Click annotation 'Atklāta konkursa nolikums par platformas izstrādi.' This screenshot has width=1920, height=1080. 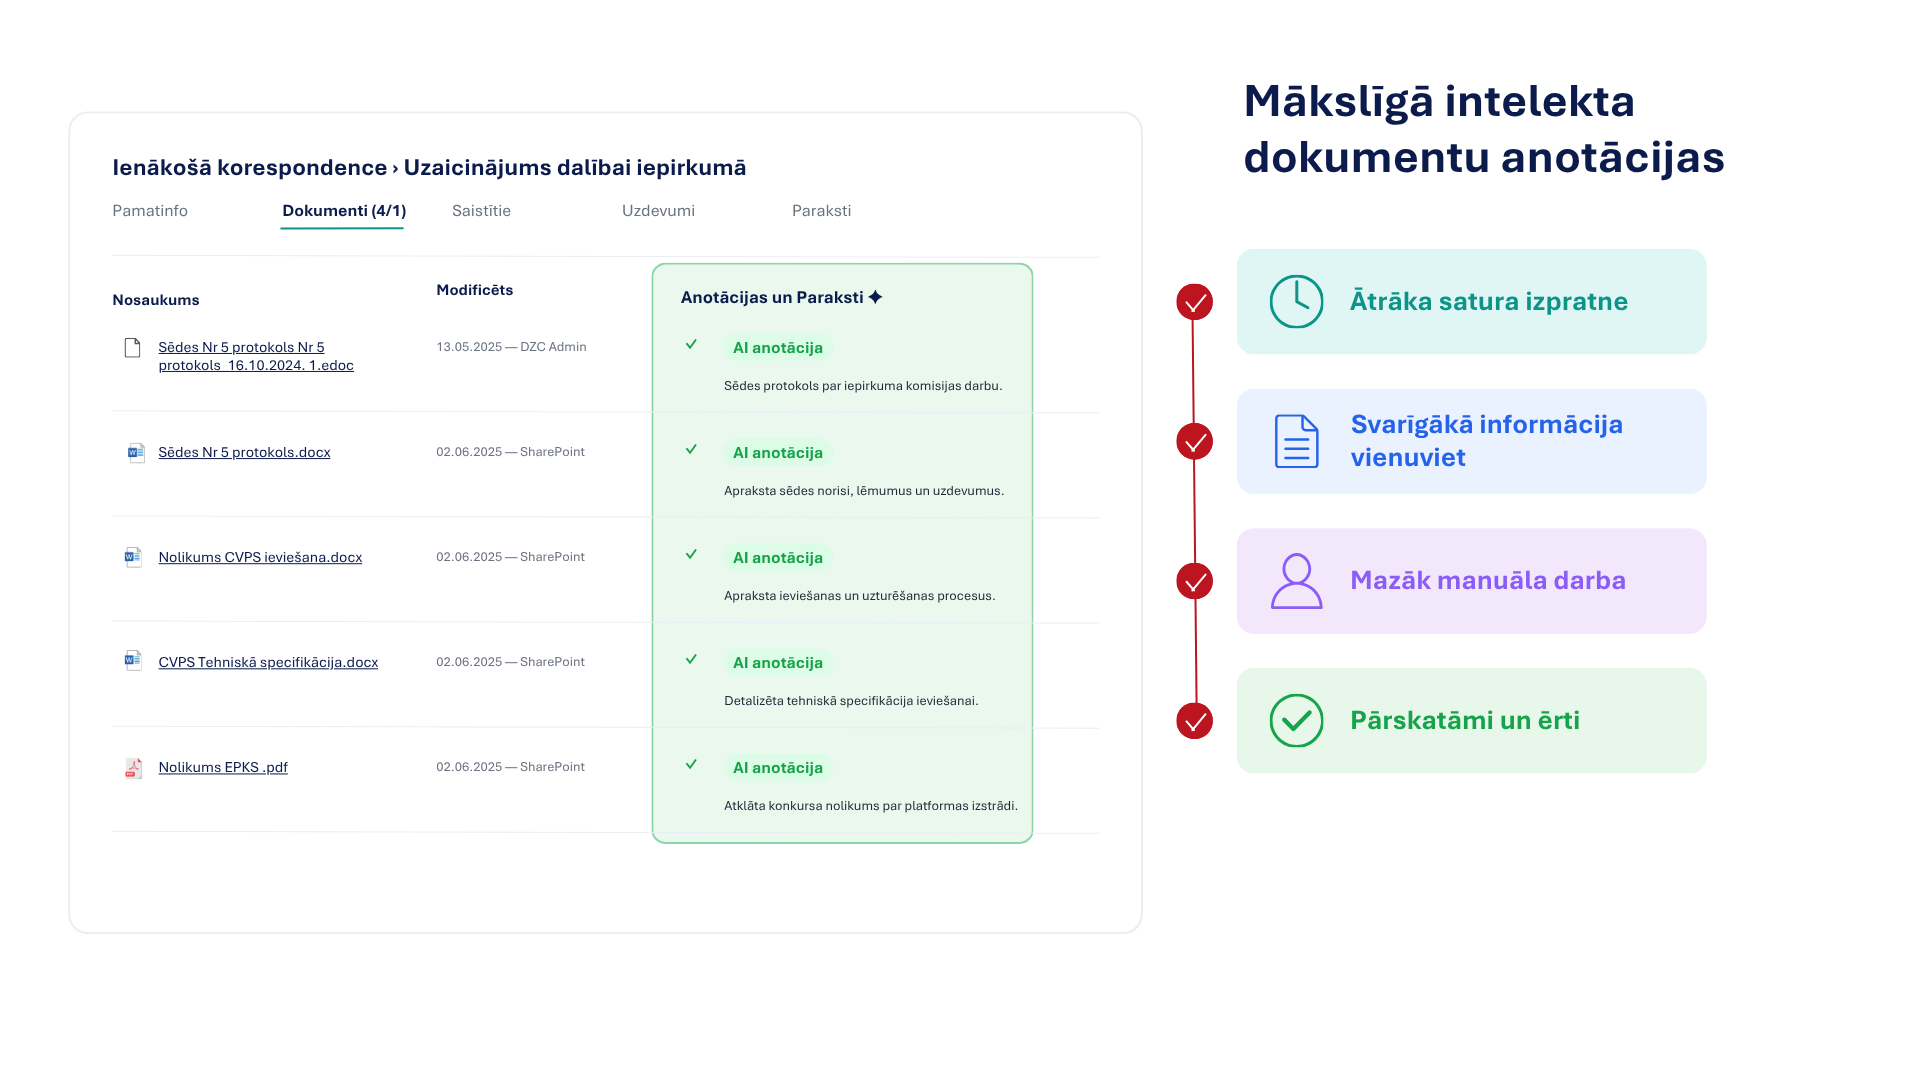click(x=871, y=806)
